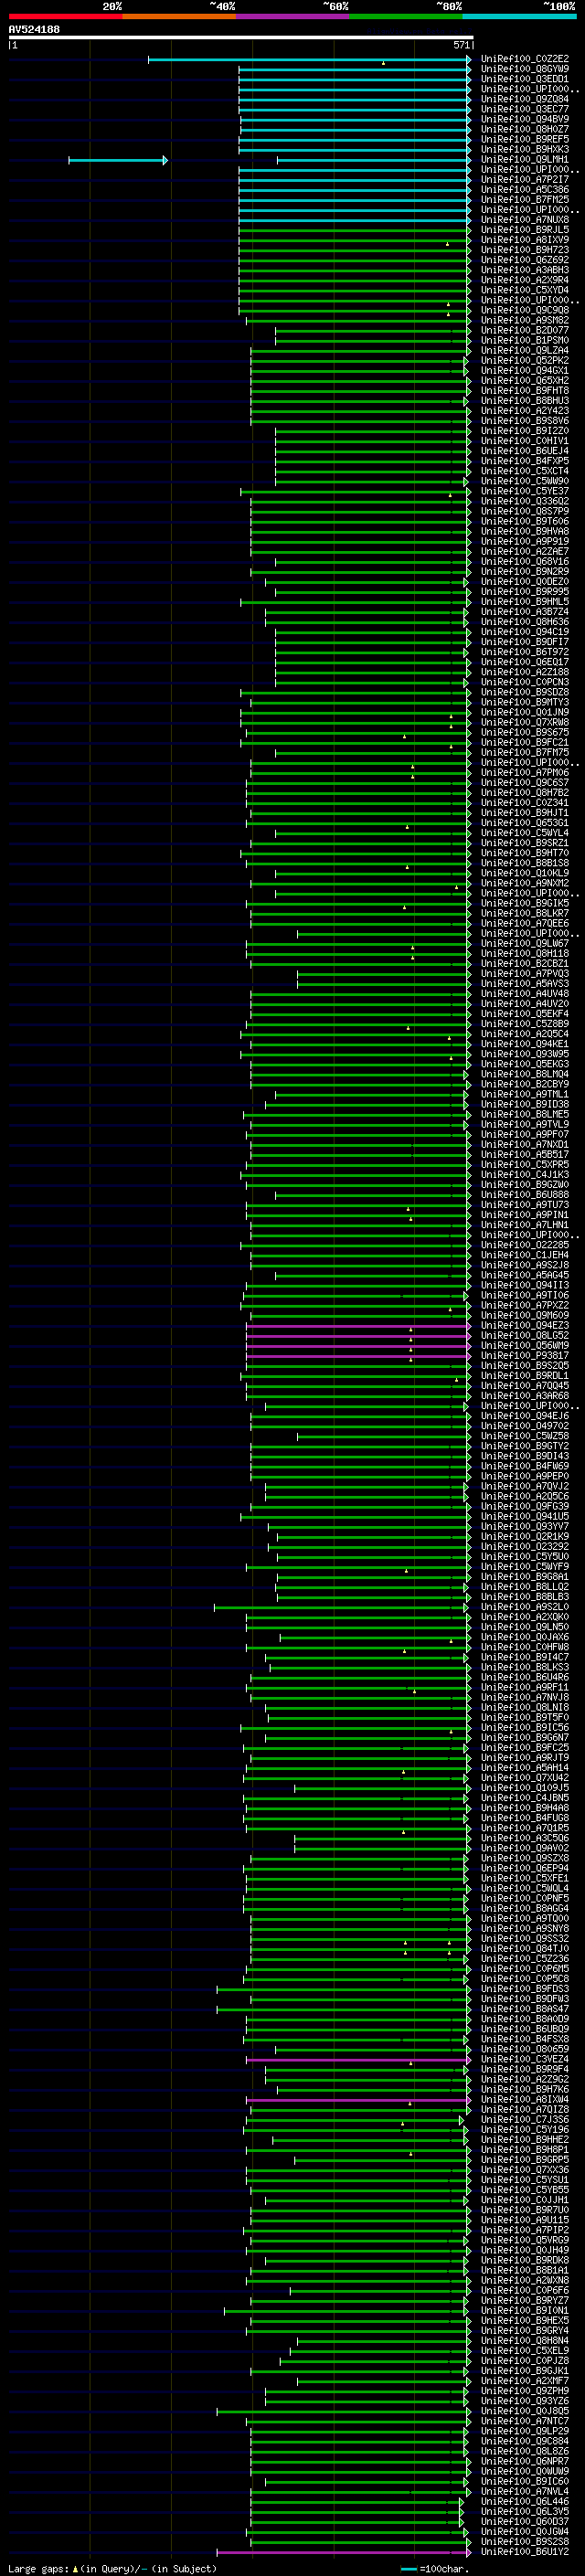Select label UniRef100_Q9C9Q8
585x2576 pixels.
[524, 310]
